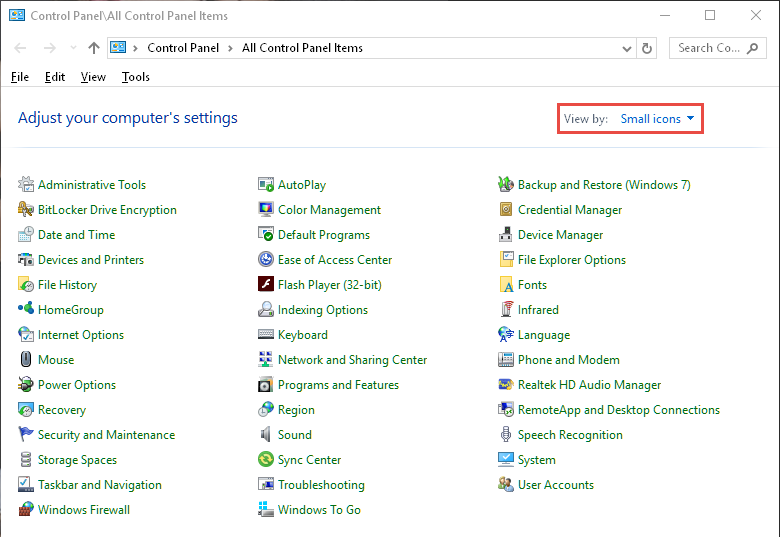Image resolution: width=780 pixels, height=537 pixels.
Task: Open the Speech Recognition microphone icon
Action: click(505, 435)
